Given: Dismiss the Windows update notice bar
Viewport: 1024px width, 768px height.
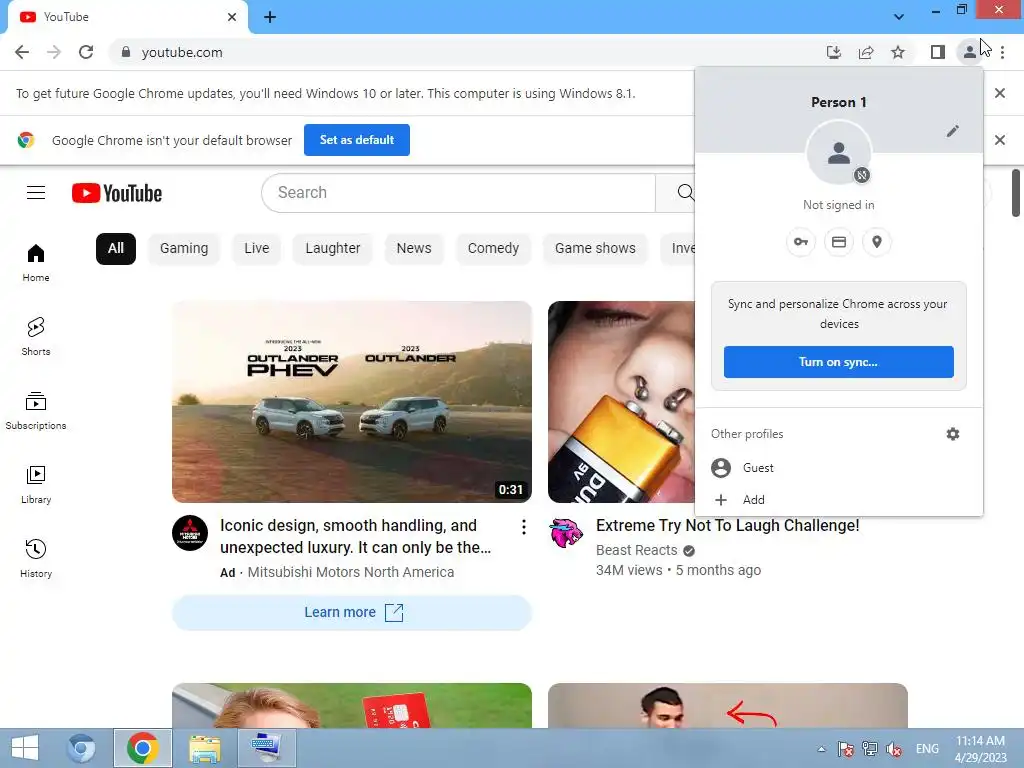Looking at the screenshot, I should (1000, 93).
